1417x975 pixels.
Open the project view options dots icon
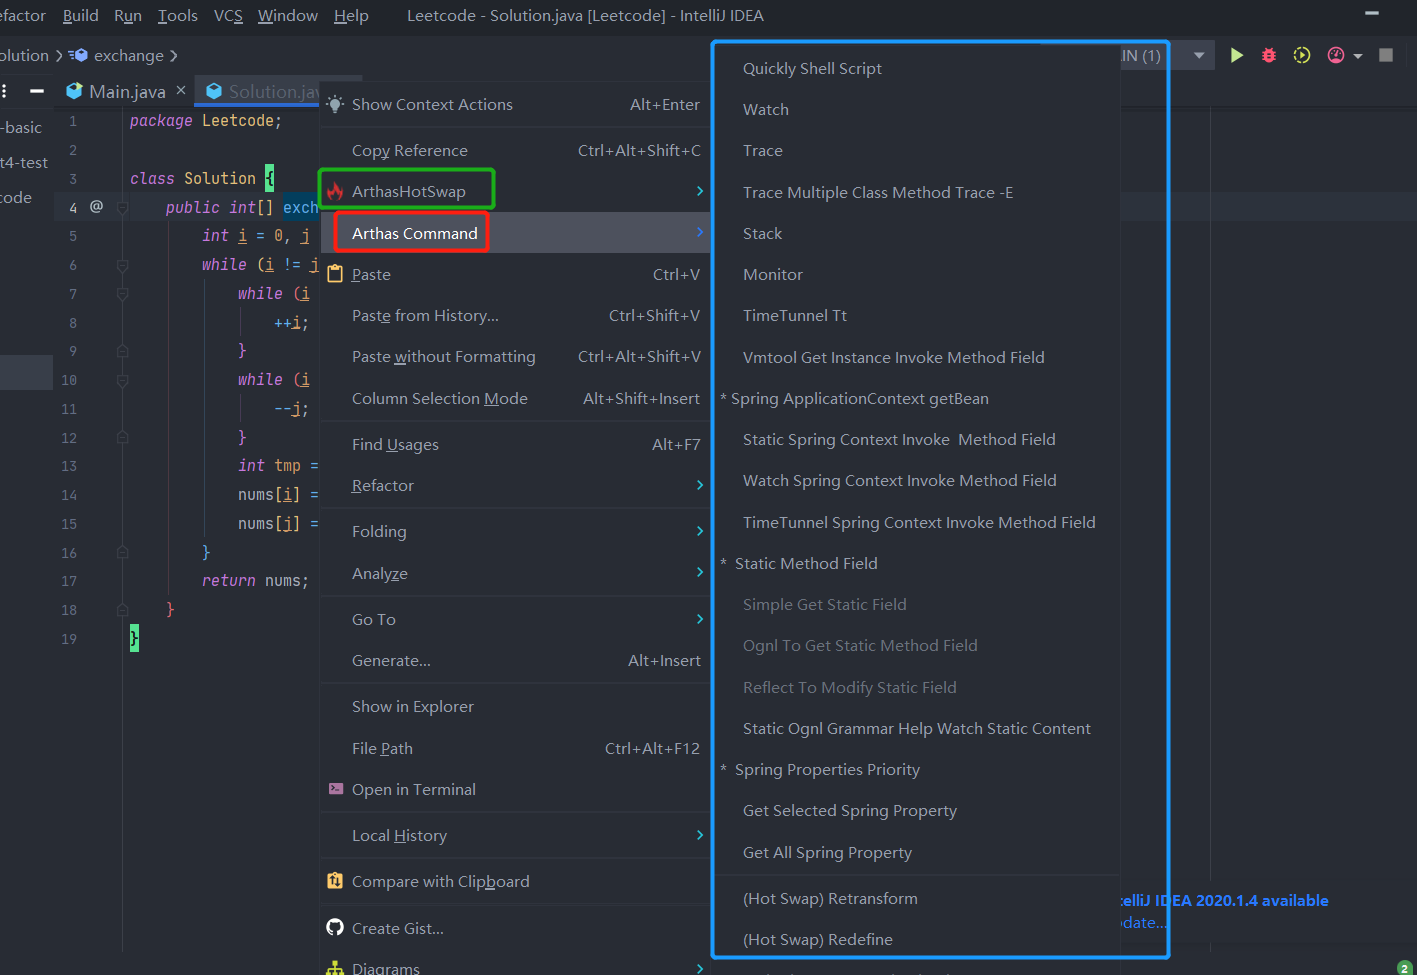pyautogui.click(x=5, y=91)
